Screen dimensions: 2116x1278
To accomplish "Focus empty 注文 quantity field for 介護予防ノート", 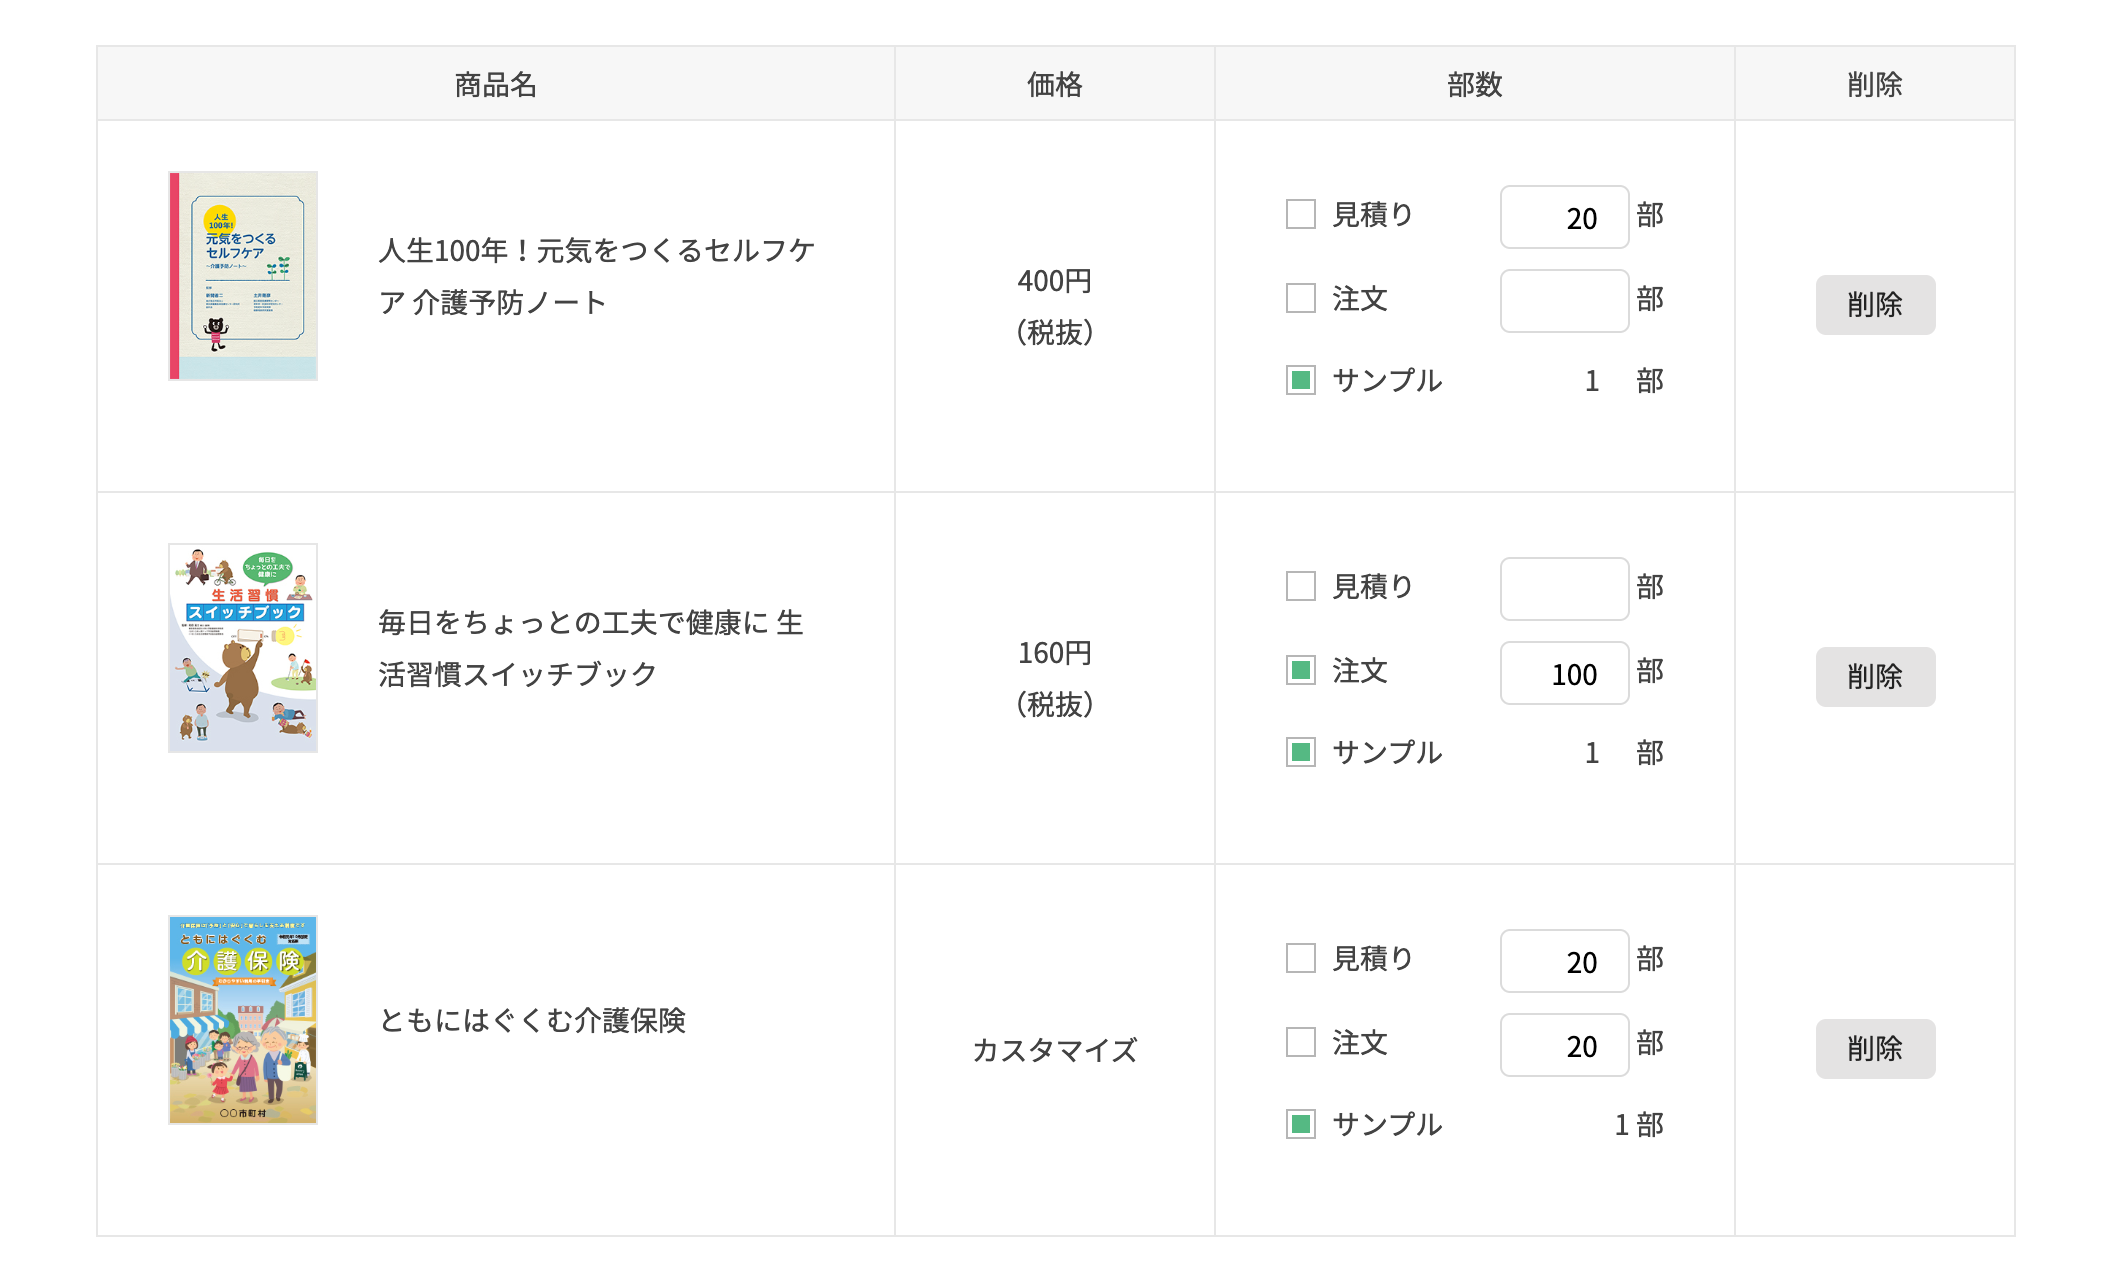I will coord(1564,301).
